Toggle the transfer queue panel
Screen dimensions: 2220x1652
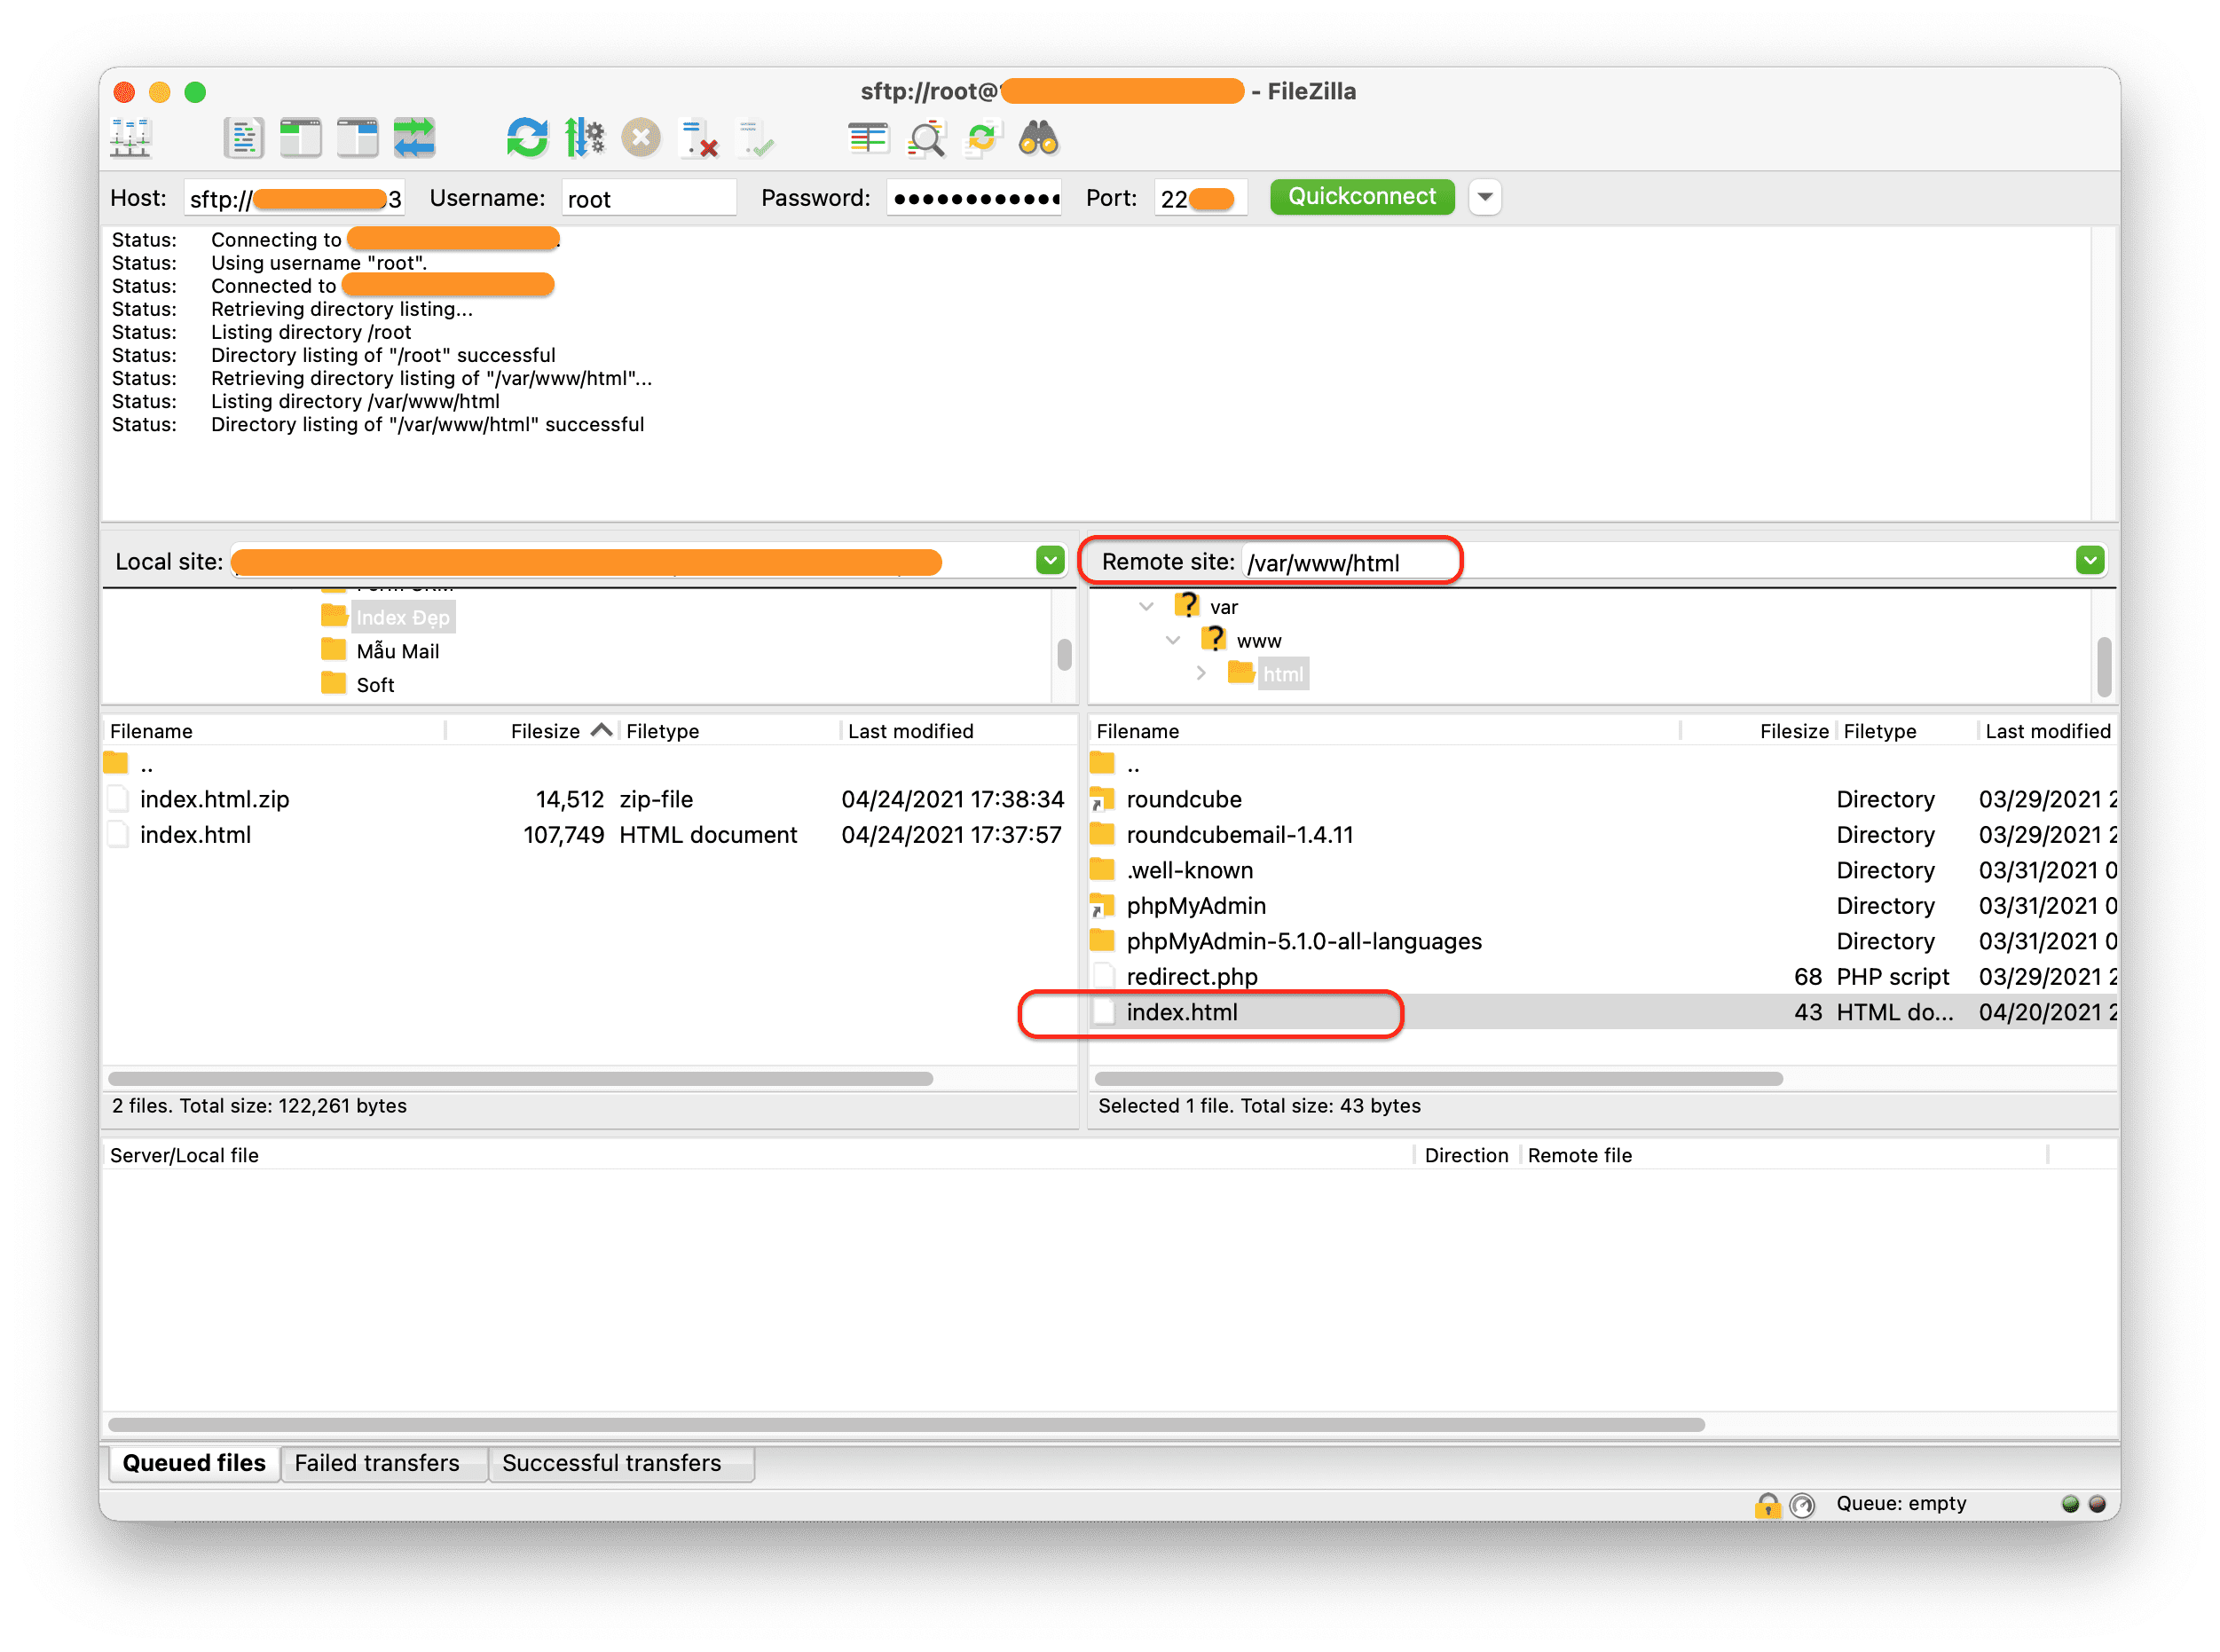(416, 138)
